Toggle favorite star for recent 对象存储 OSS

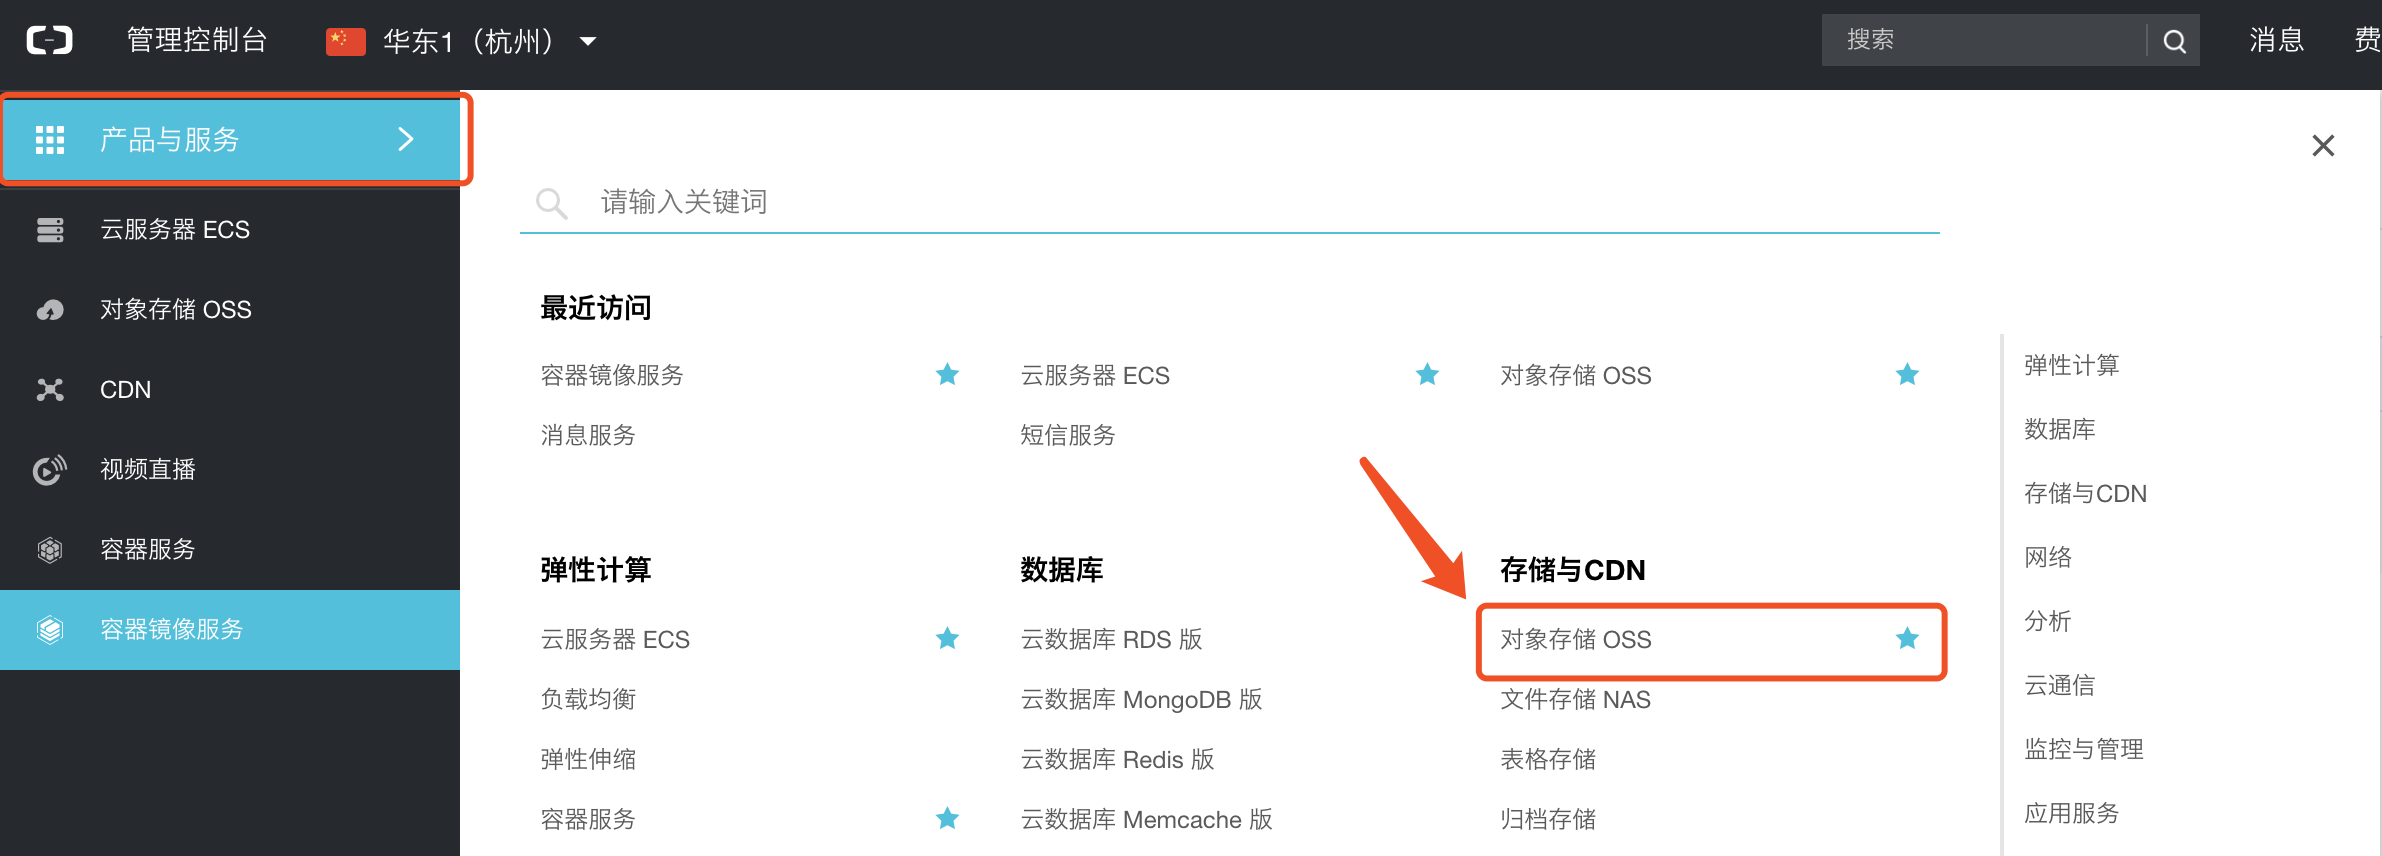coord(1907,375)
